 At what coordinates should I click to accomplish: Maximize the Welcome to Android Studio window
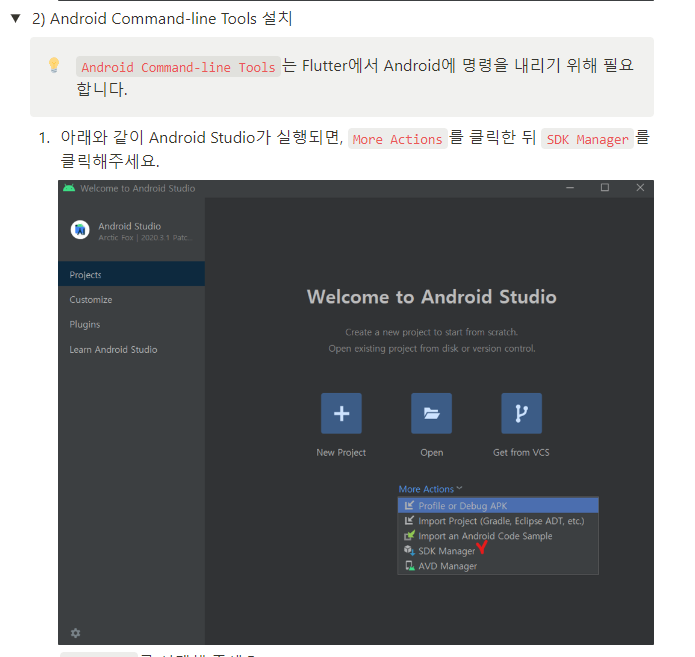point(605,188)
